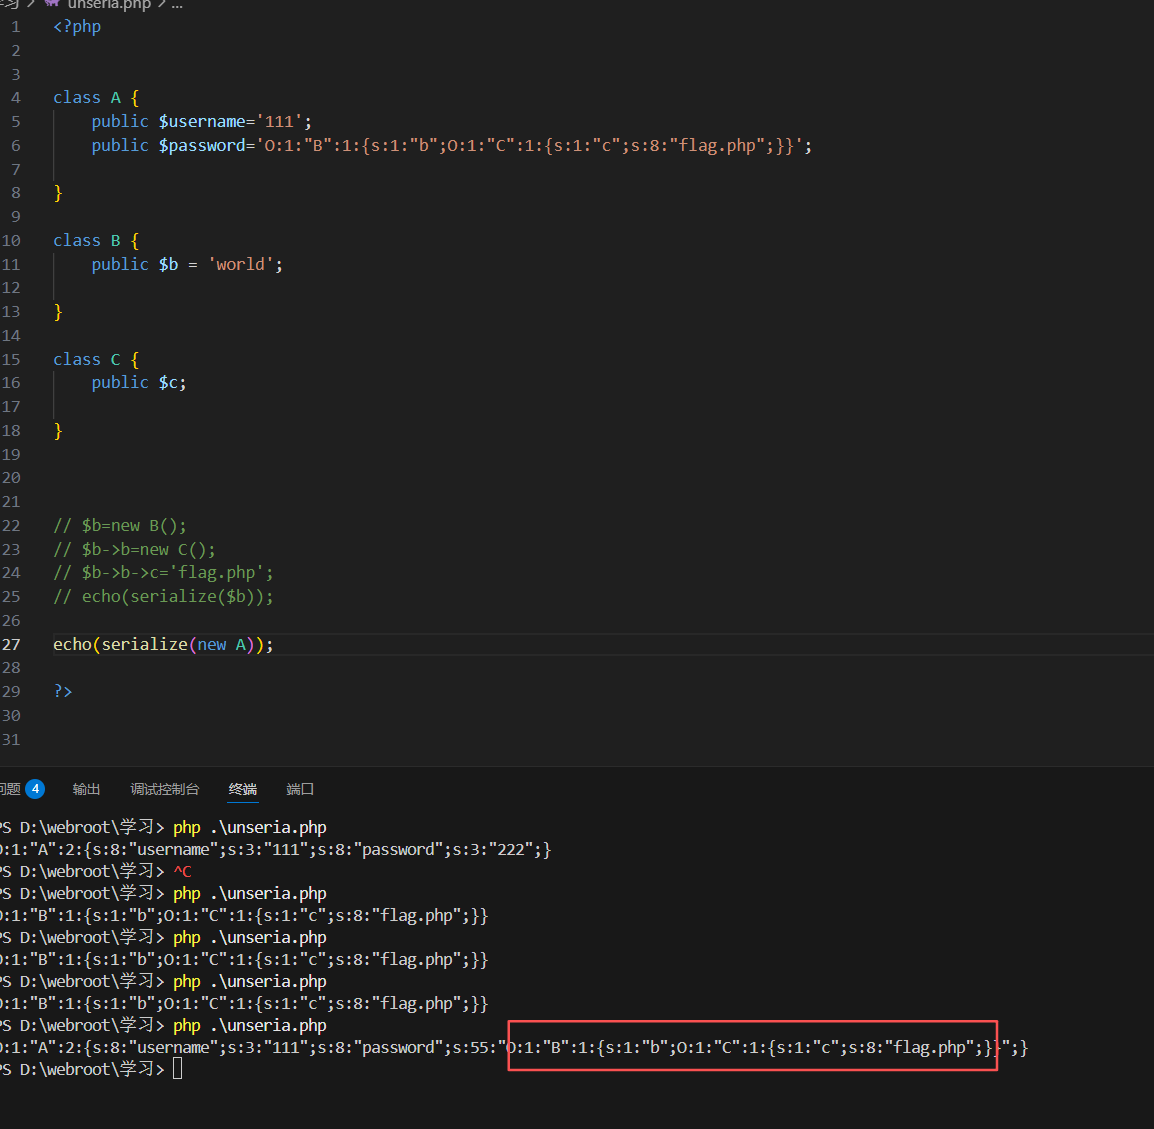Open the 端口 ports tab
The image size is (1154, 1129).
pos(300,789)
